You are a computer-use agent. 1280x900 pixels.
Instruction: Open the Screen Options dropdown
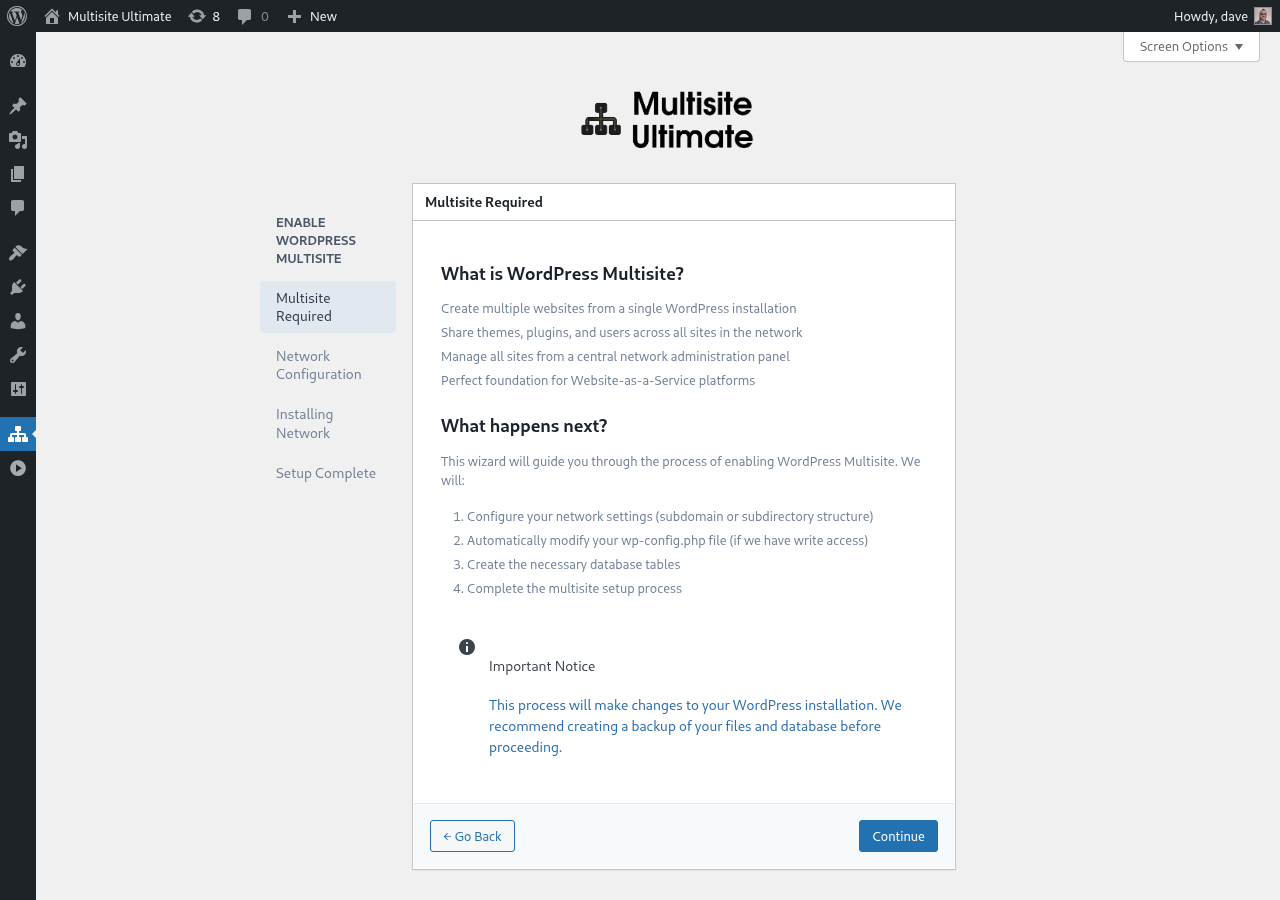[1191, 46]
